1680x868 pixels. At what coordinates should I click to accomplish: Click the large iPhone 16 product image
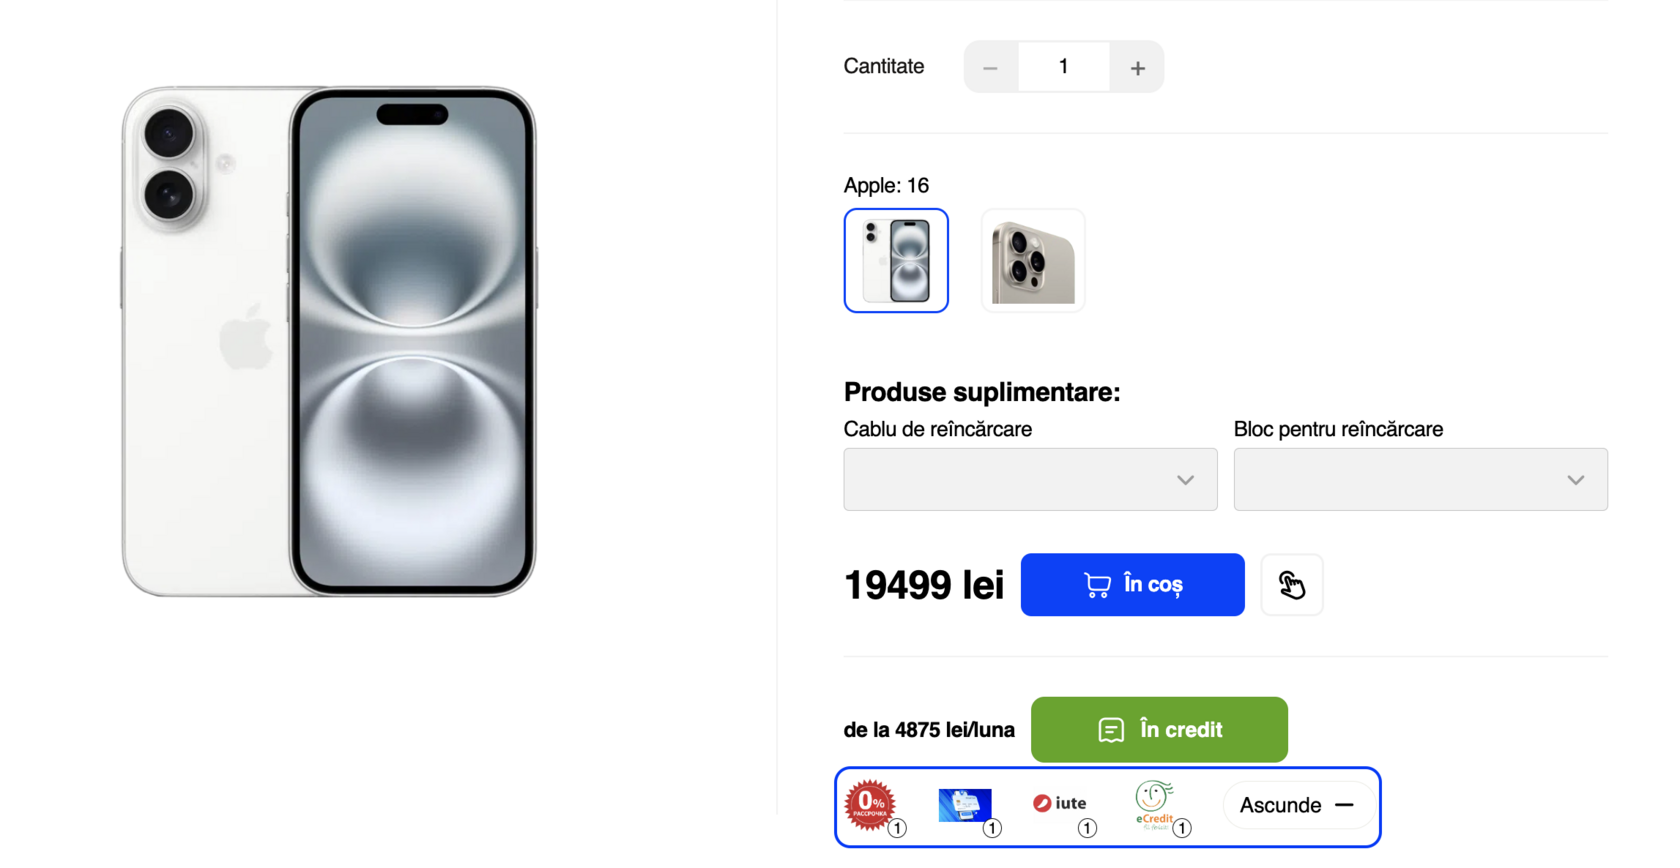(329, 341)
